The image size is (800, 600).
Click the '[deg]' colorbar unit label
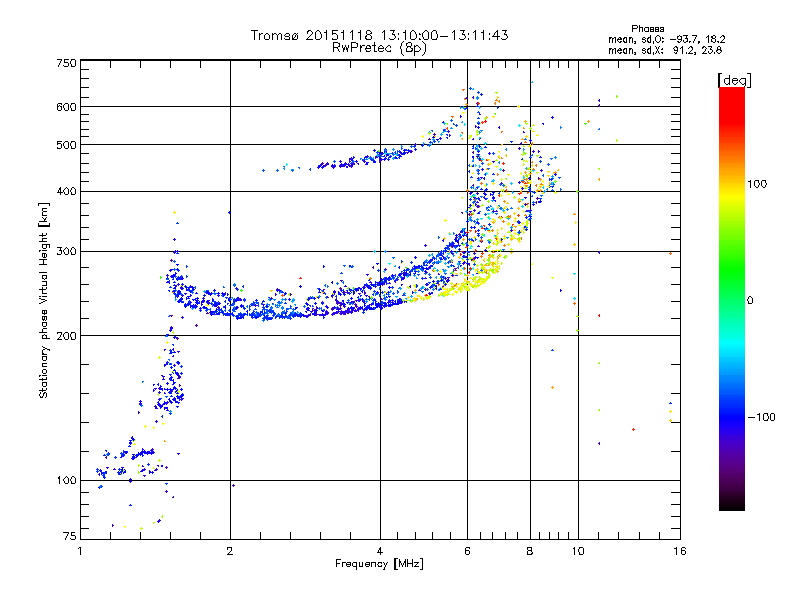[734, 80]
